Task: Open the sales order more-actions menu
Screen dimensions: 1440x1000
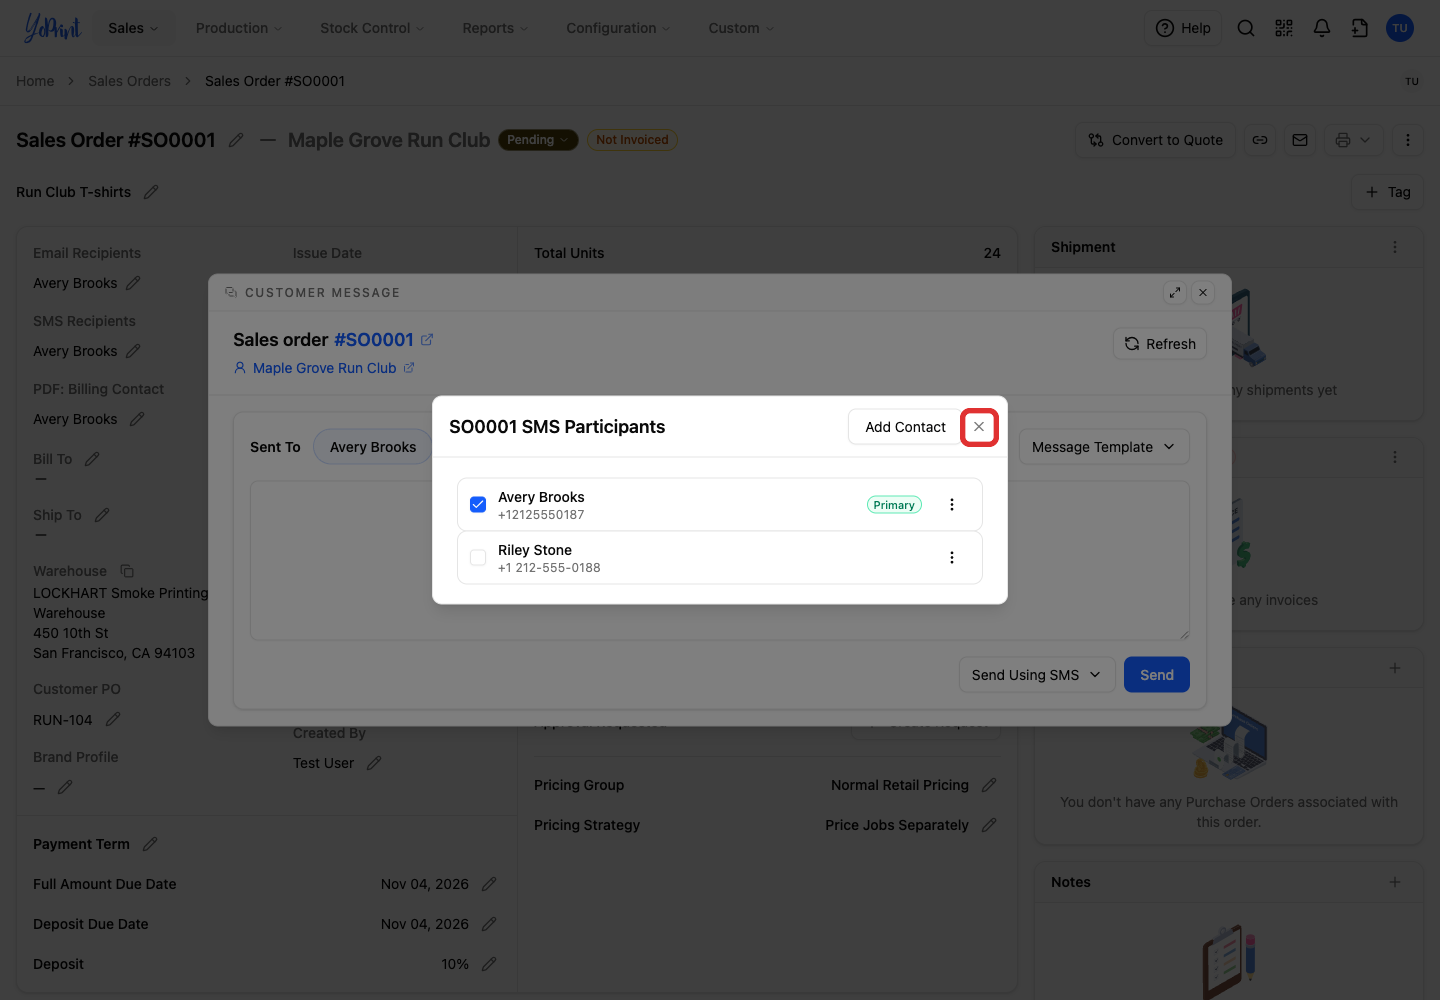Action: (1408, 140)
